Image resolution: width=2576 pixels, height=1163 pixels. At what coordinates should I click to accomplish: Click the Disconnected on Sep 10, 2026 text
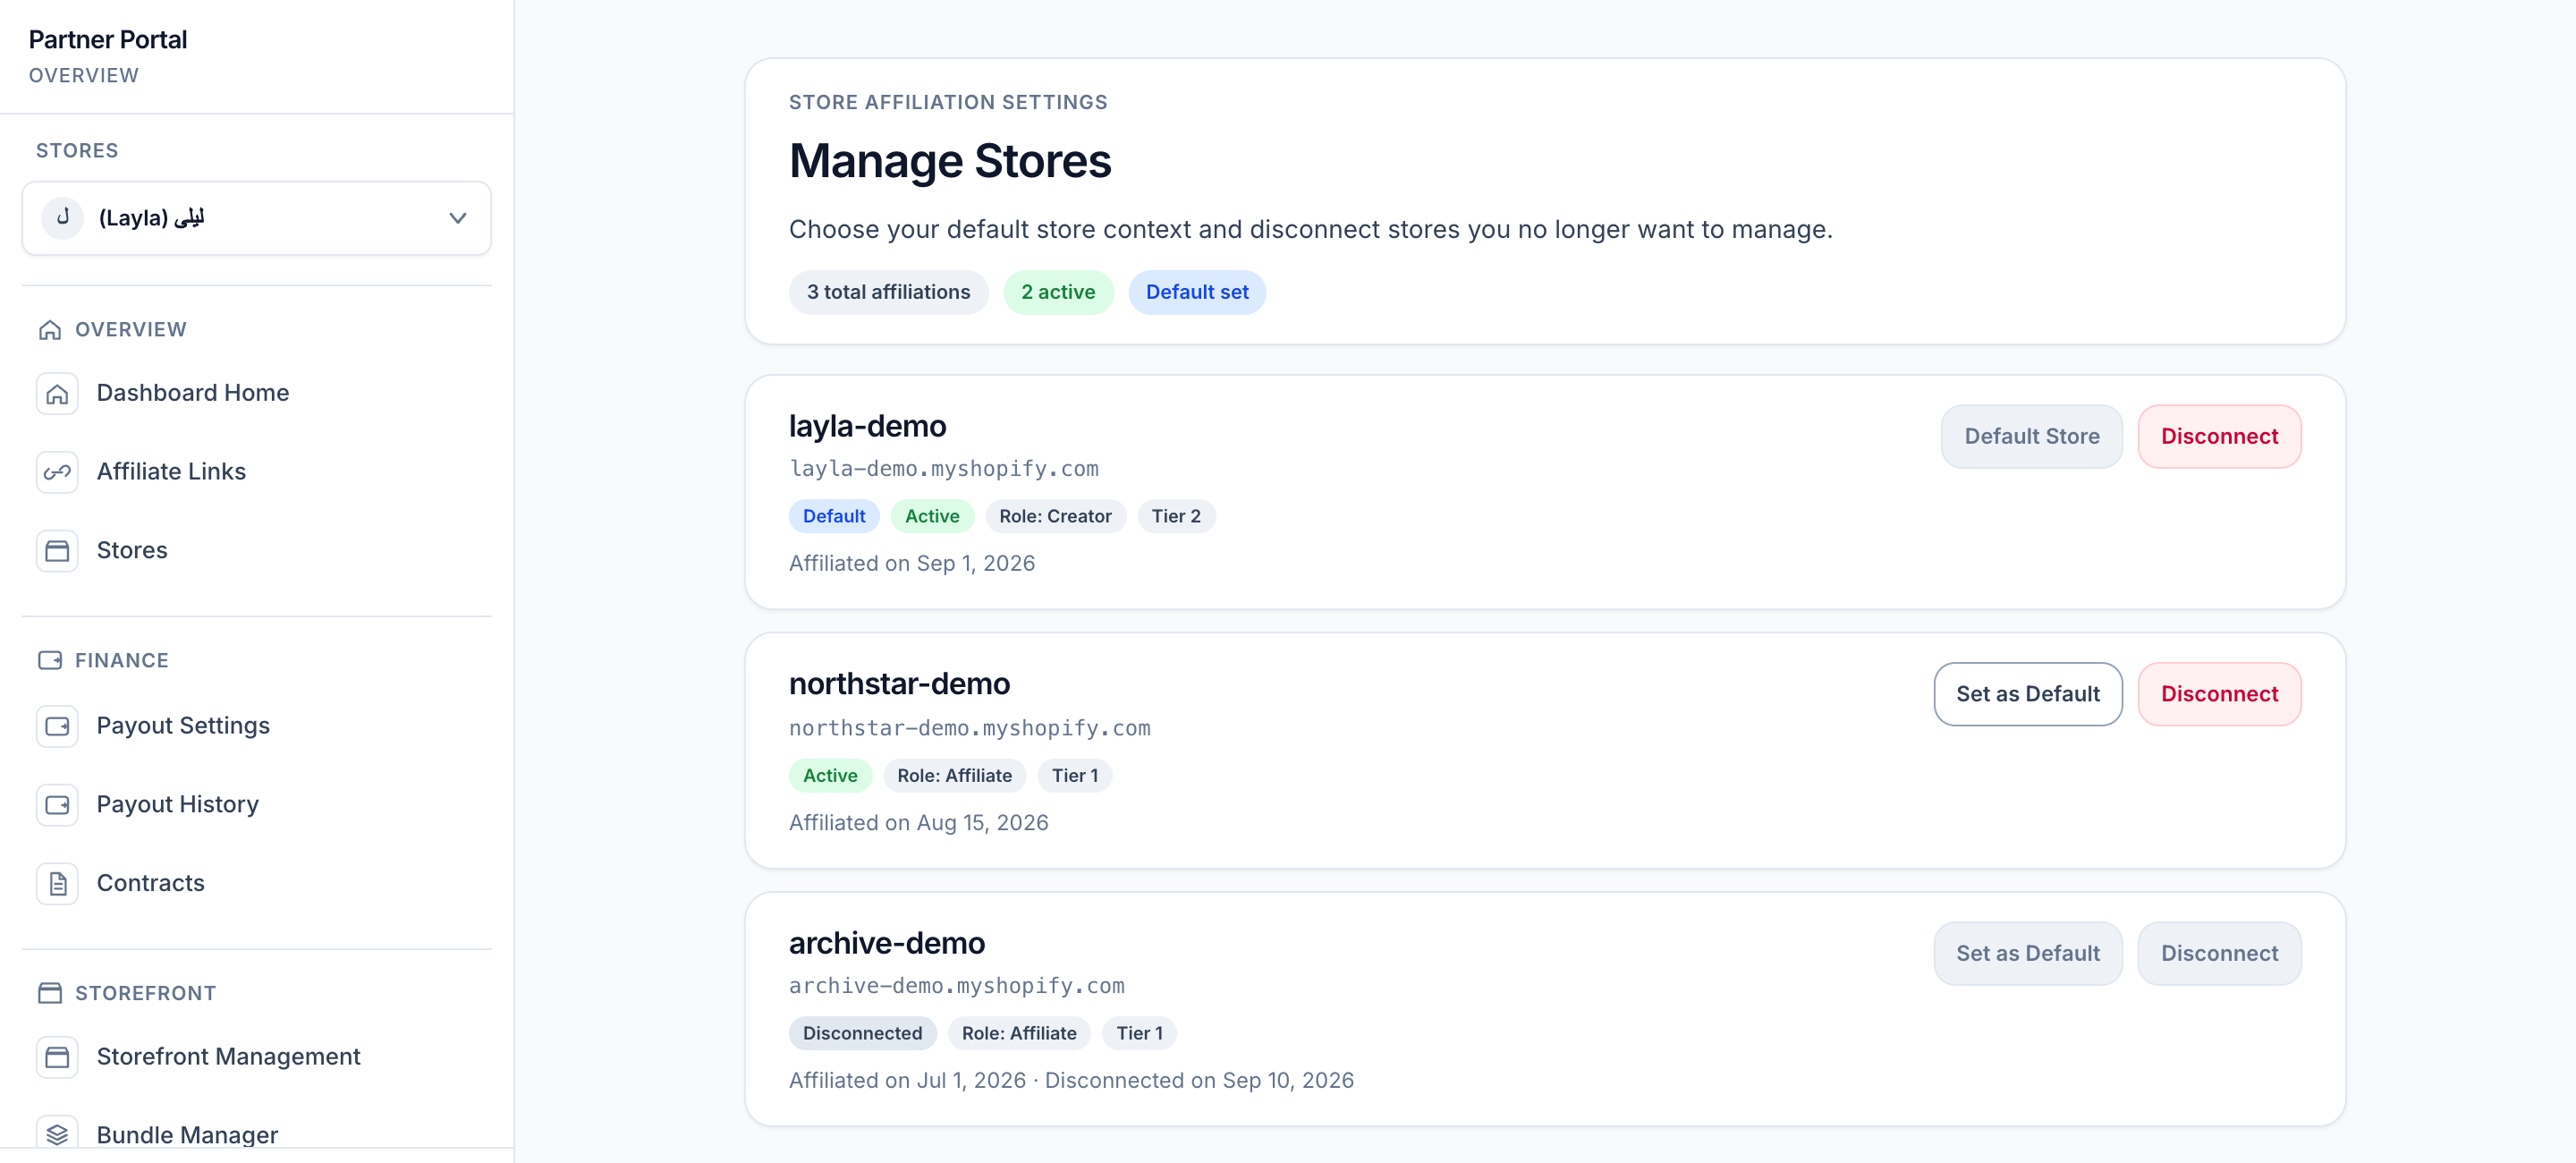1199,1081
